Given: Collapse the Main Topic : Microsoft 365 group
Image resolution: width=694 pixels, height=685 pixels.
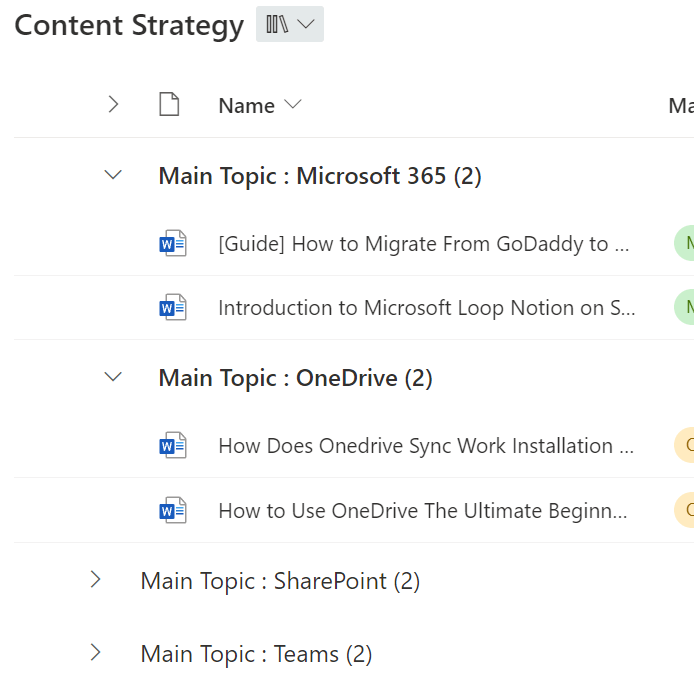Looking at the screenshot, I should point(113,174).
